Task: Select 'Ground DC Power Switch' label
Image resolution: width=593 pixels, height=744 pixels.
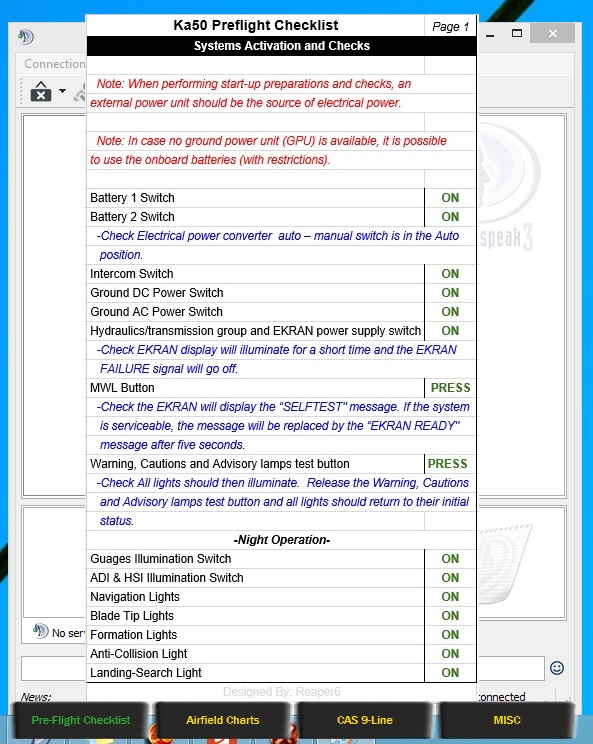Action: pos(157,293)
